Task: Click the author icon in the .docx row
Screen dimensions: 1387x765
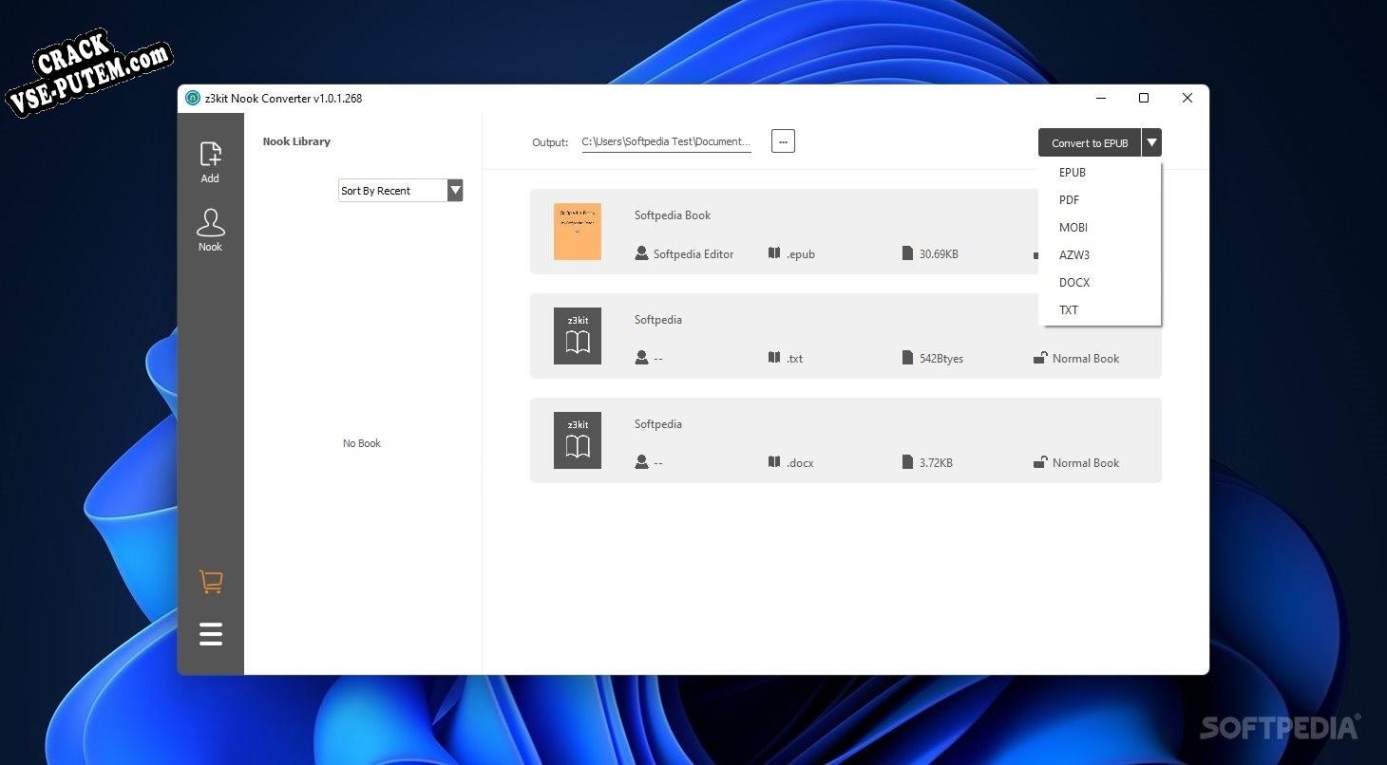Action: click(x=641, y=462)
